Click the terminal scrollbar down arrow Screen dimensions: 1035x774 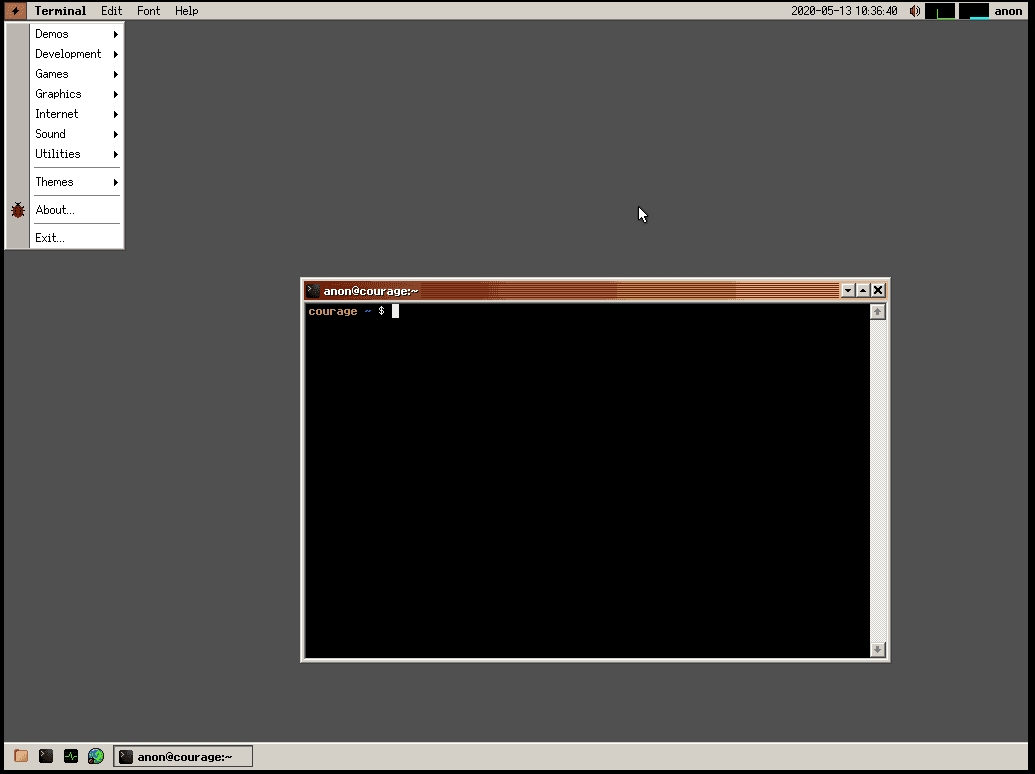pyautogui.click(x=878, y=650)
